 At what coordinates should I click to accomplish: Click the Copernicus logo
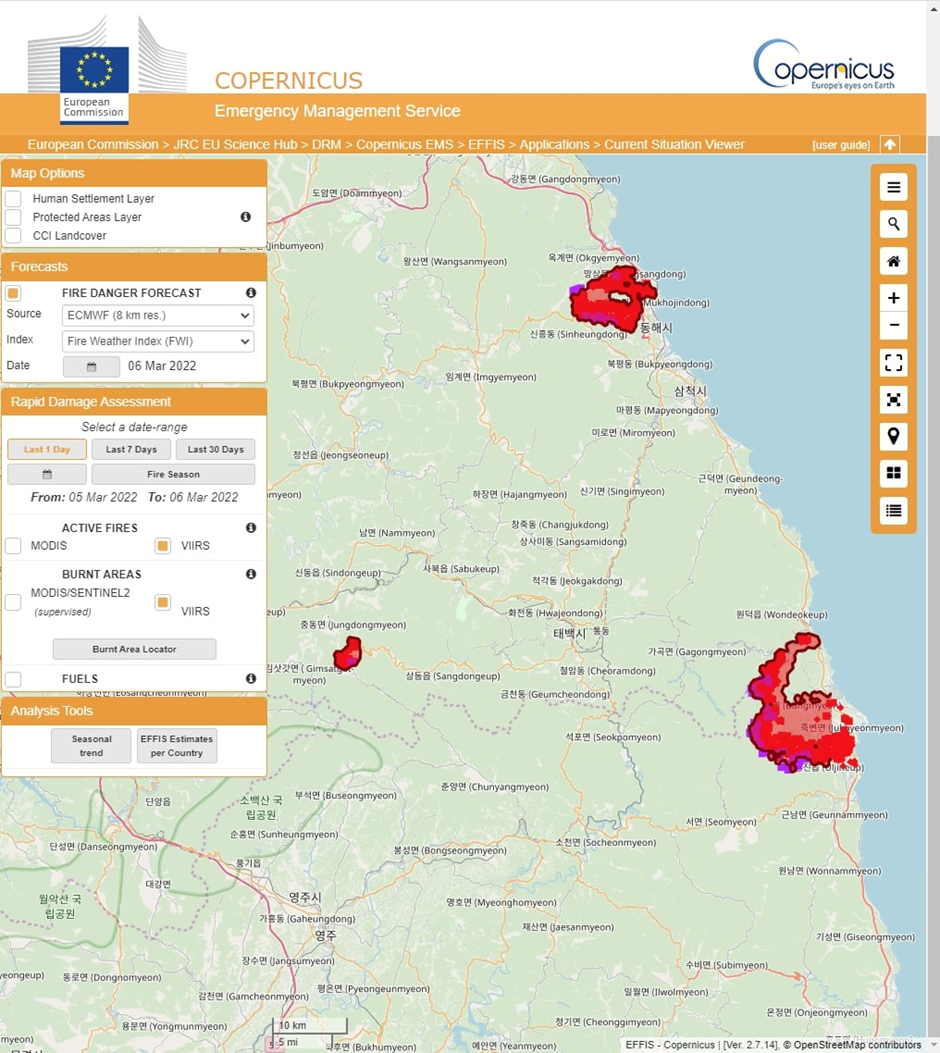(824, 64)
